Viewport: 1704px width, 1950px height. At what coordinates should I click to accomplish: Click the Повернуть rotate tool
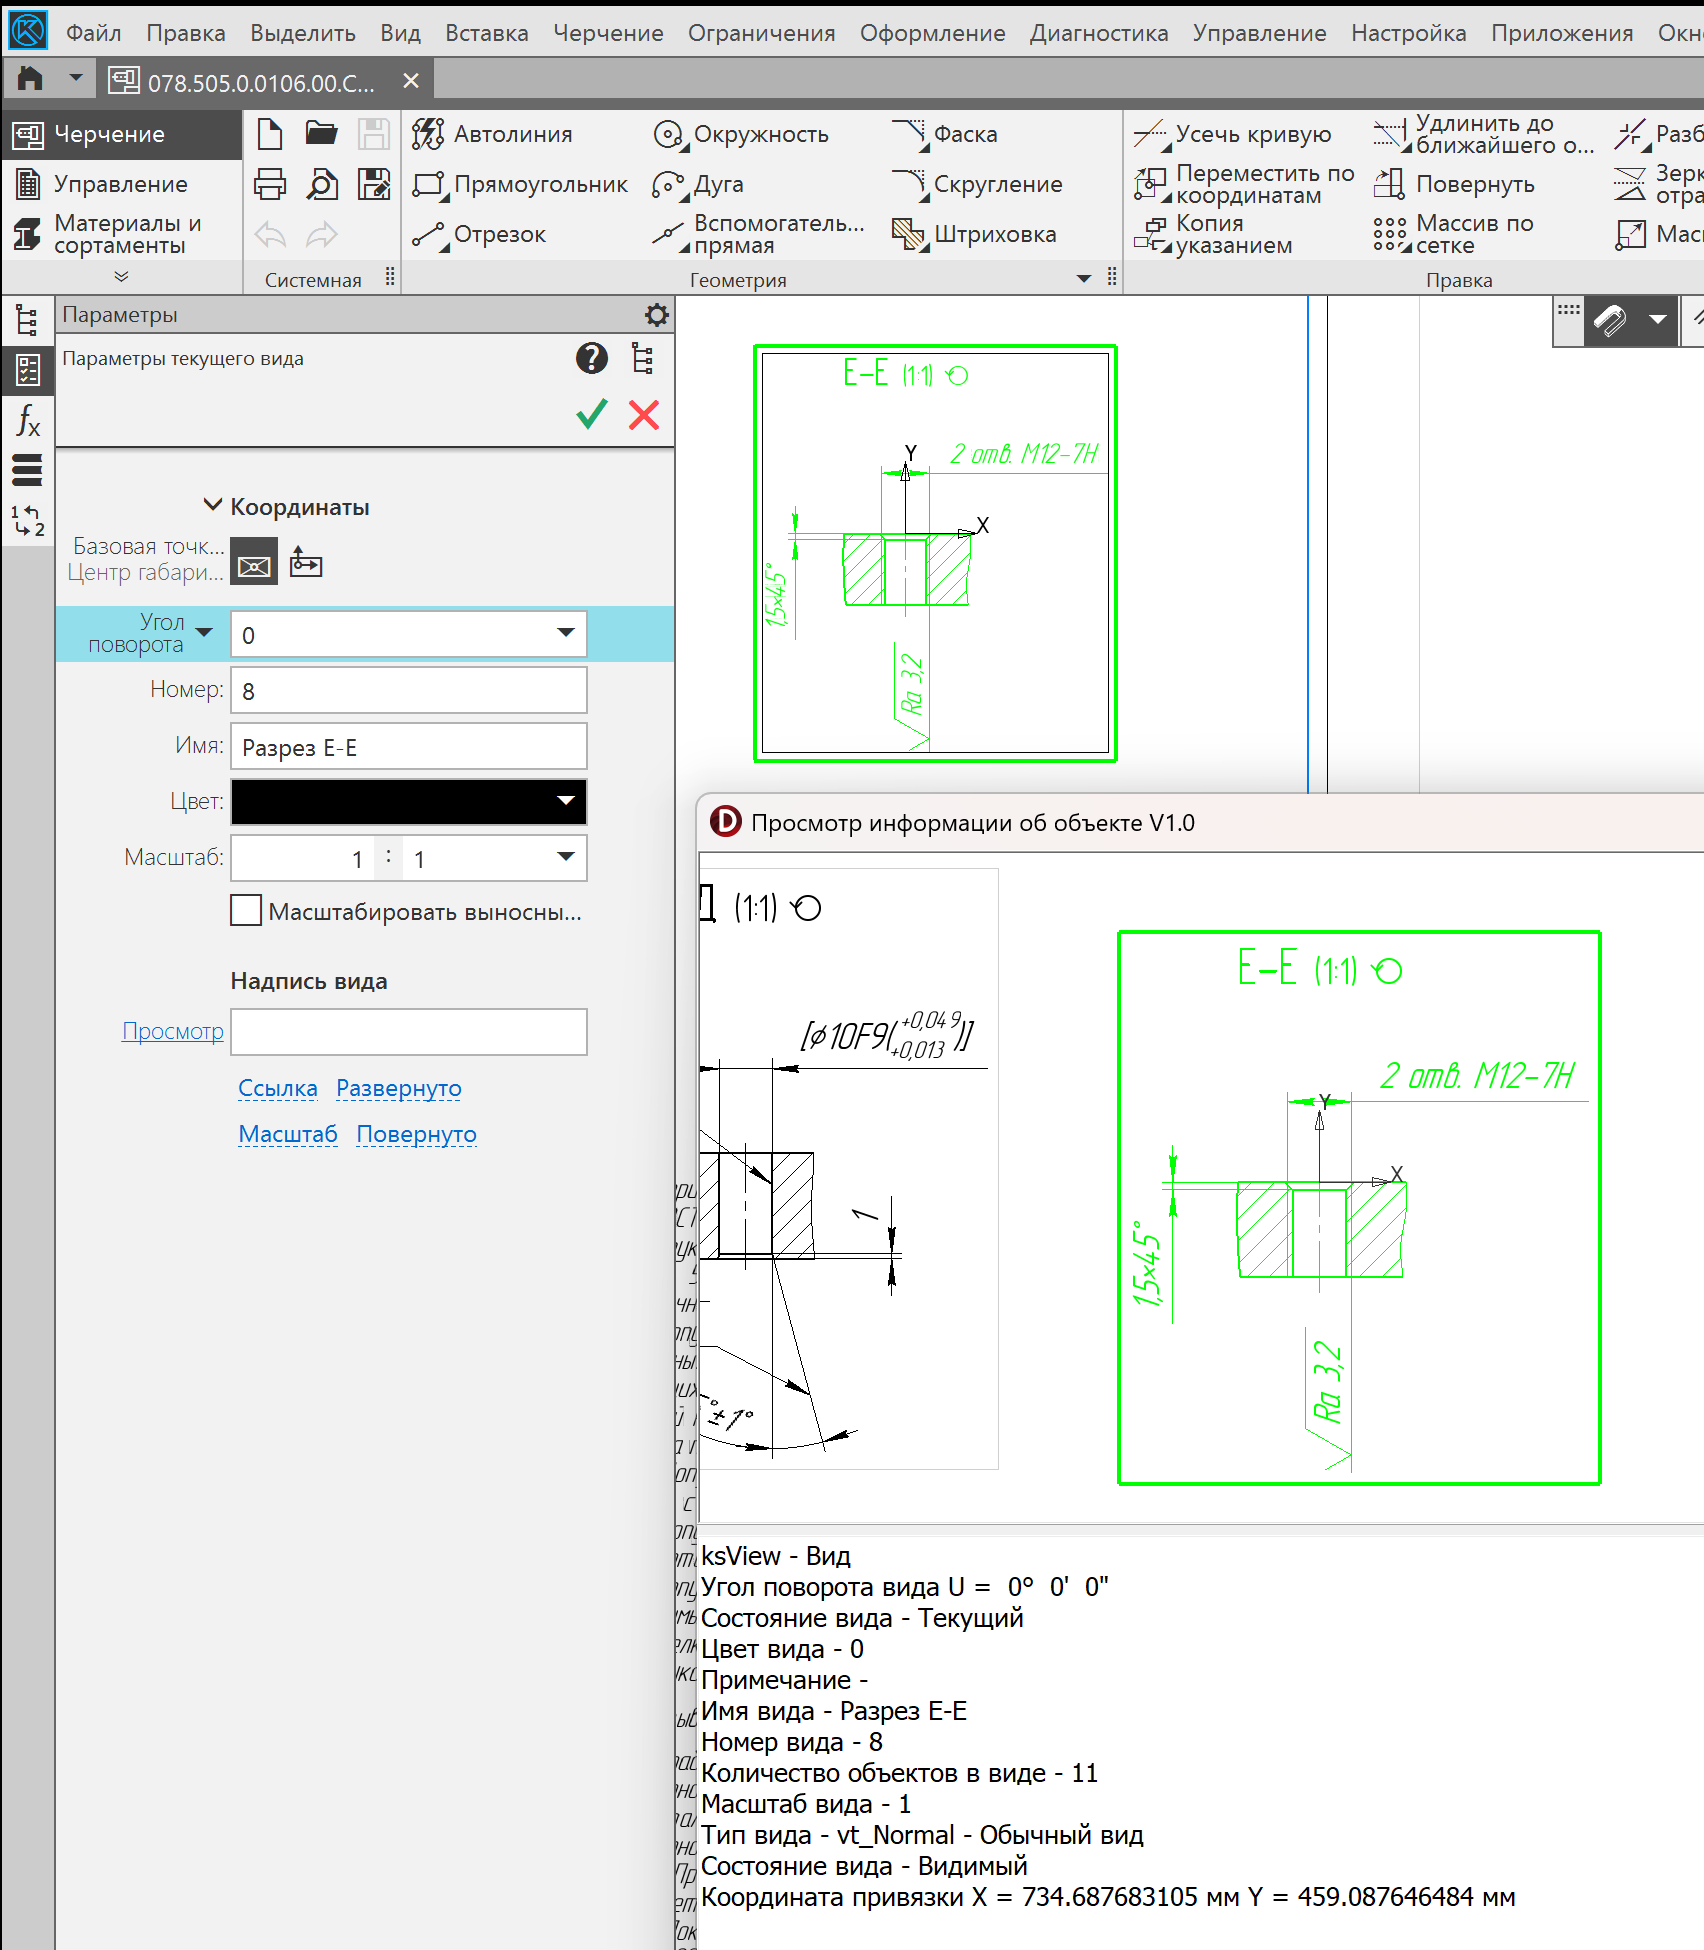coord(1456,184)
